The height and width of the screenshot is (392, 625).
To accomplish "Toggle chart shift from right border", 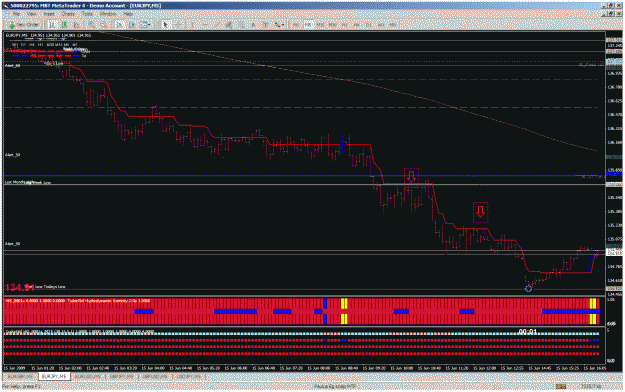I will [x=132, y=25].
